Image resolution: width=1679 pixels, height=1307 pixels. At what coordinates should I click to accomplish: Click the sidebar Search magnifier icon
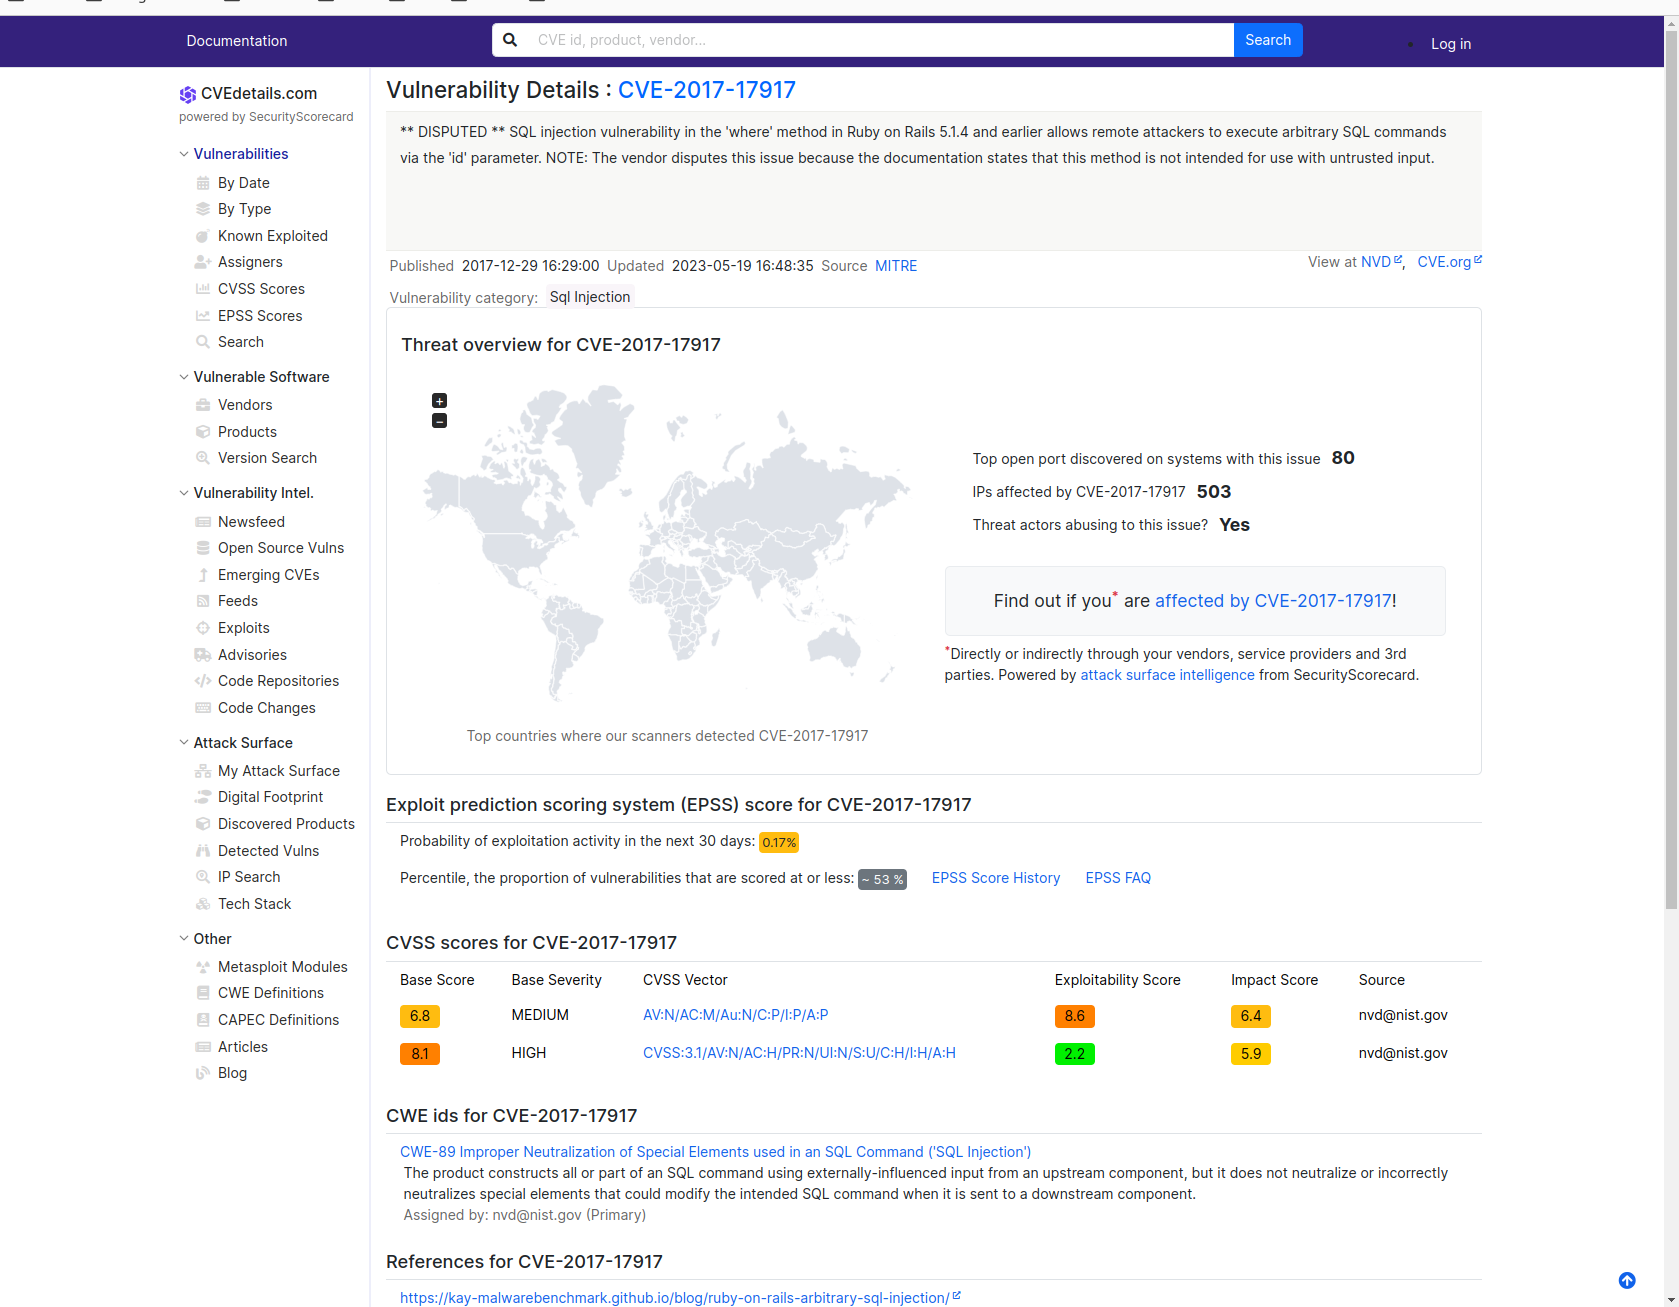(203, 342)
